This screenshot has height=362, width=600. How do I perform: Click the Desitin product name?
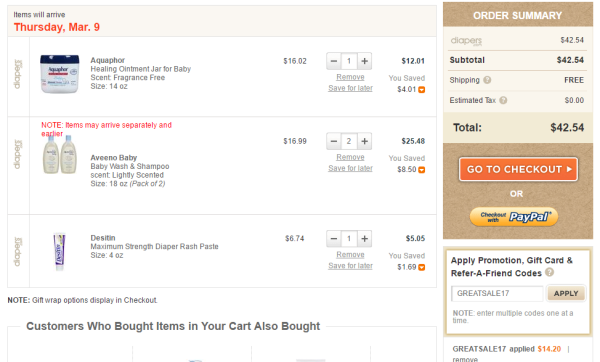pos(103,238)
